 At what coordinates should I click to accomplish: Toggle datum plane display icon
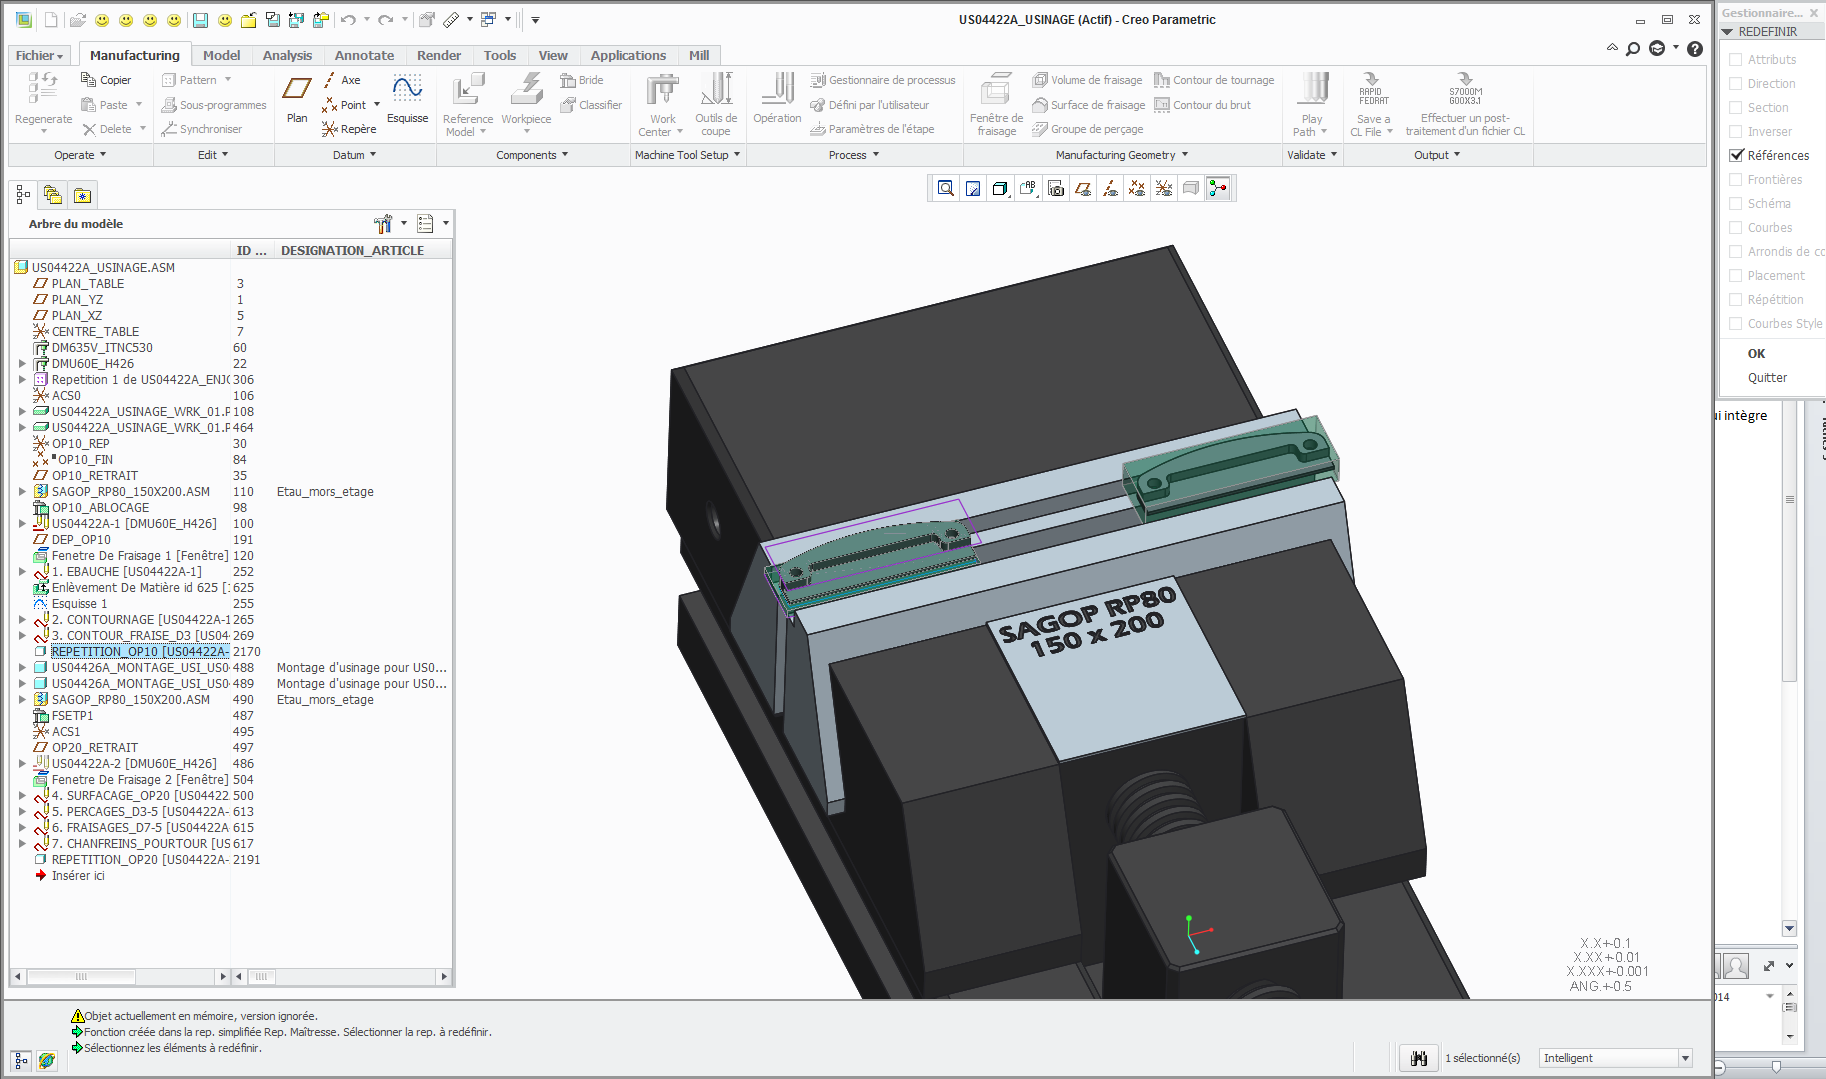coord(1083,188)
